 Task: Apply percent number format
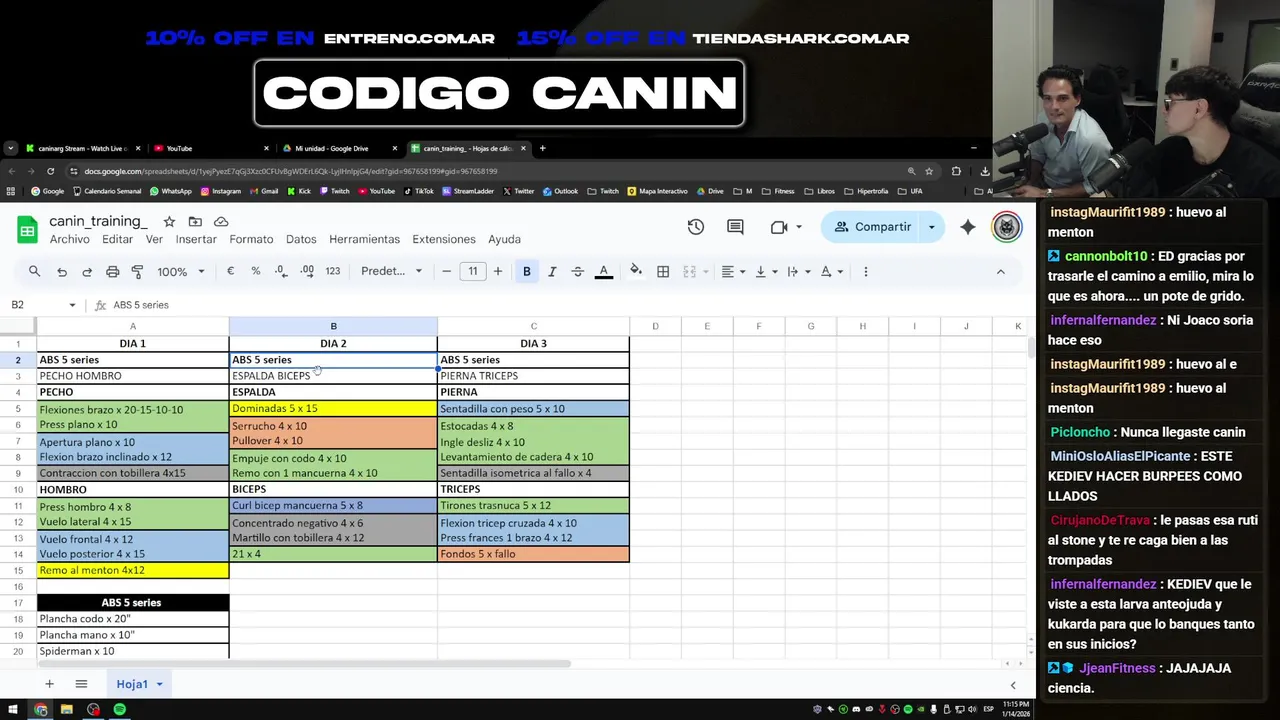pyautogui.click(x=255, y=271)
